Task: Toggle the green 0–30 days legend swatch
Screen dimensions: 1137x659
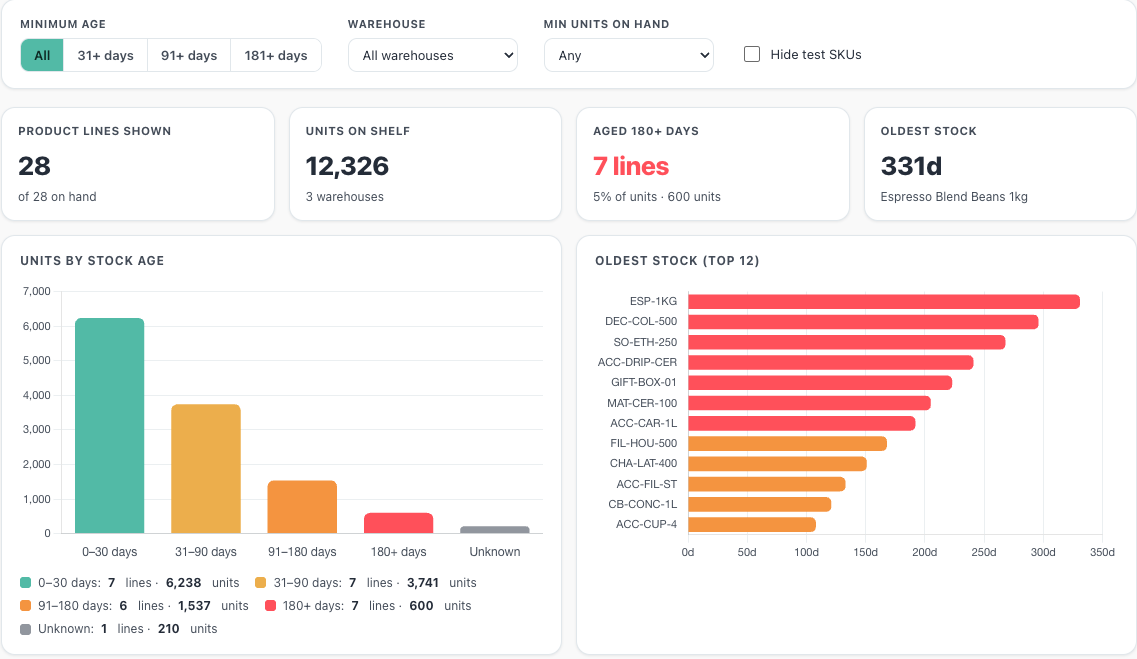Action: tap(25, 583)
